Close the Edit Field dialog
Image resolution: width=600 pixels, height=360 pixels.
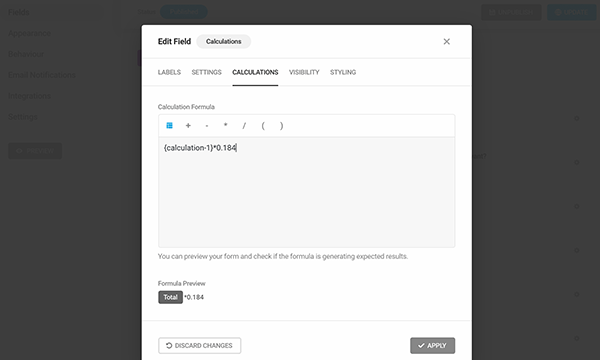tap(447, 41)
